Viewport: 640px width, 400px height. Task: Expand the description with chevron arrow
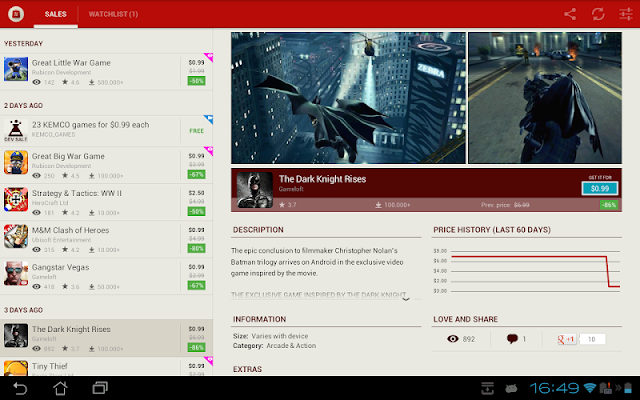[x=406, y=299]
